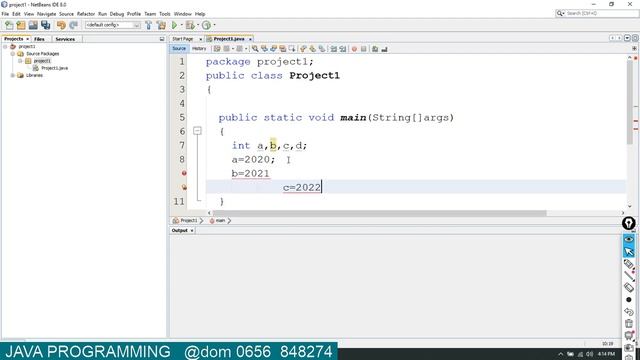Click the lightbulb icon above annotation toolbar

[629, 223]
